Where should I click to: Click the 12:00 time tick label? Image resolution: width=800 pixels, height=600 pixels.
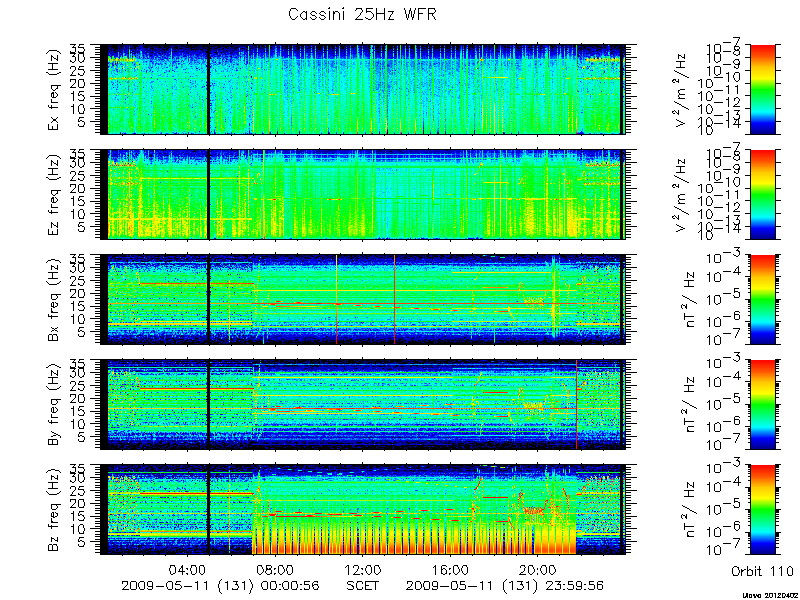[363, 569]
